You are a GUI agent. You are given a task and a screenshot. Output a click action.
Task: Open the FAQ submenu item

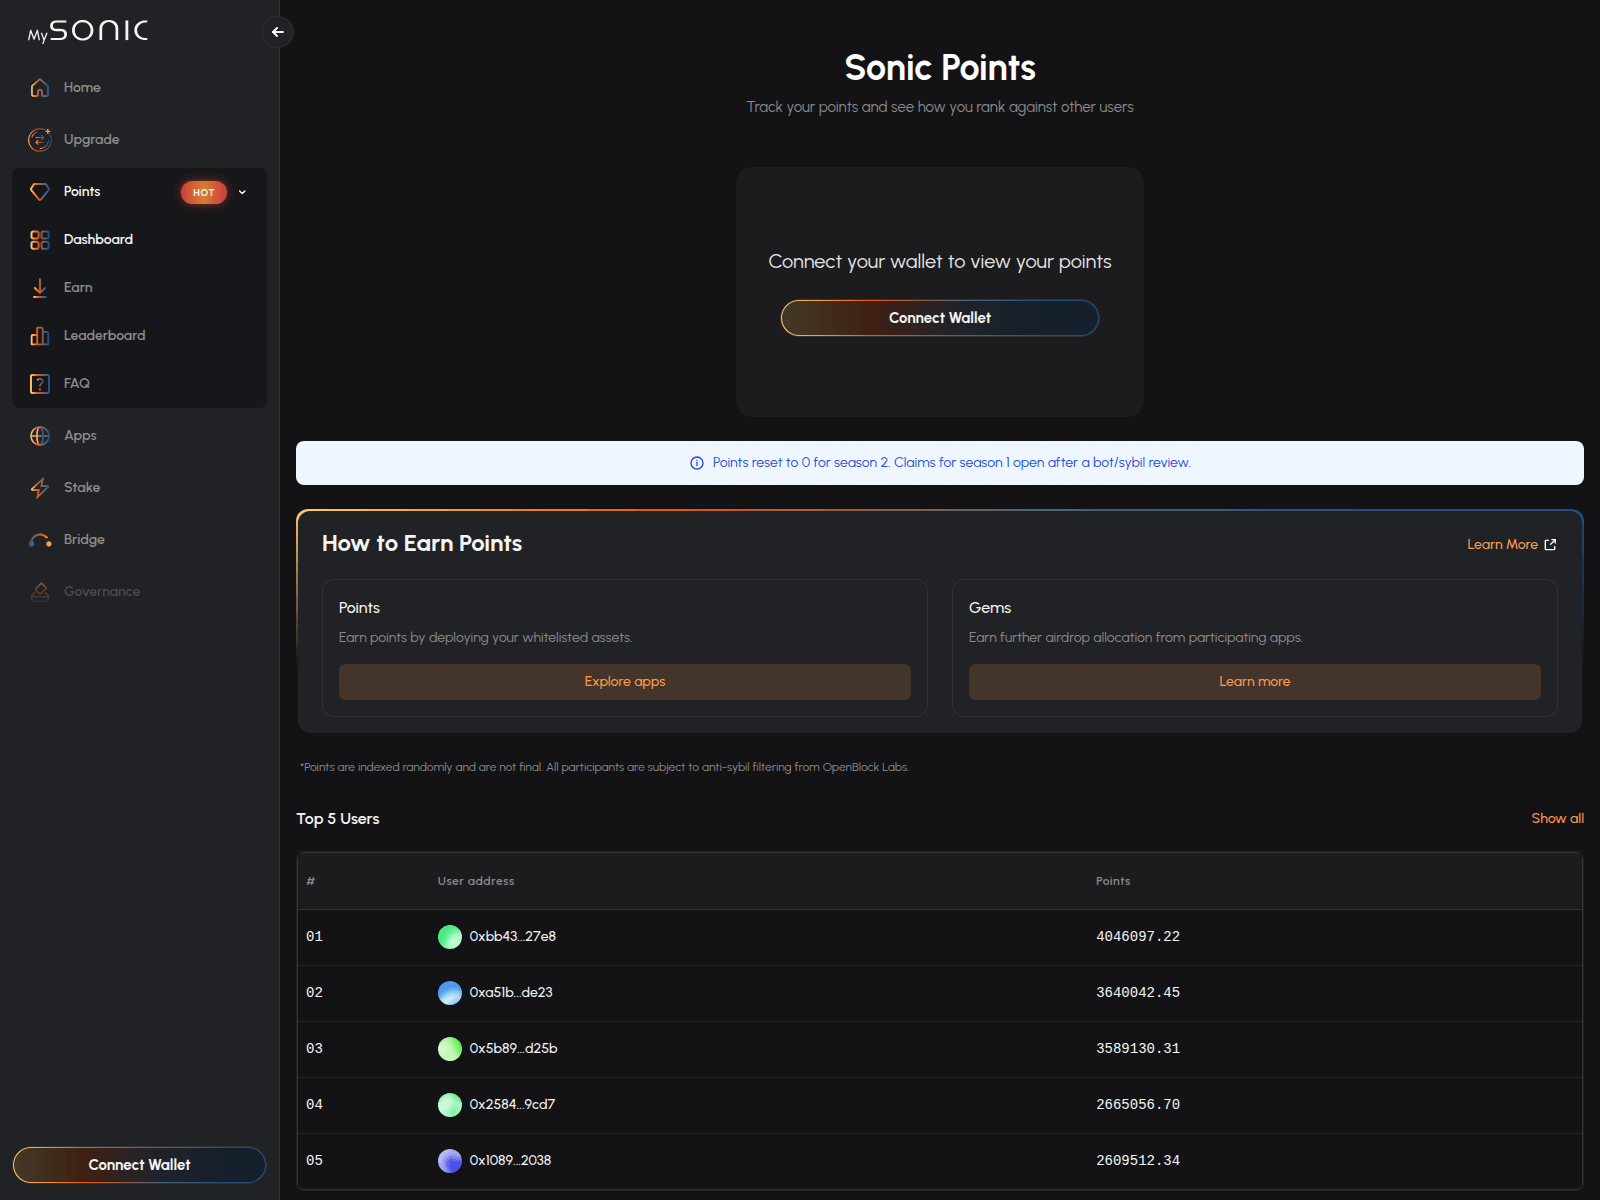tap(139, 384)
